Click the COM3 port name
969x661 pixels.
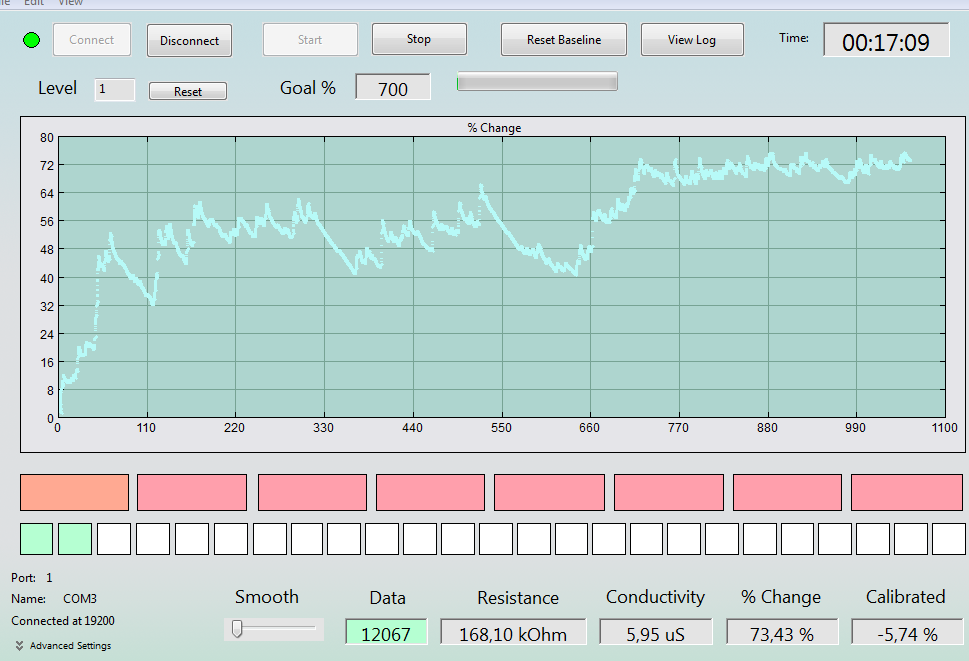point(80,599)
